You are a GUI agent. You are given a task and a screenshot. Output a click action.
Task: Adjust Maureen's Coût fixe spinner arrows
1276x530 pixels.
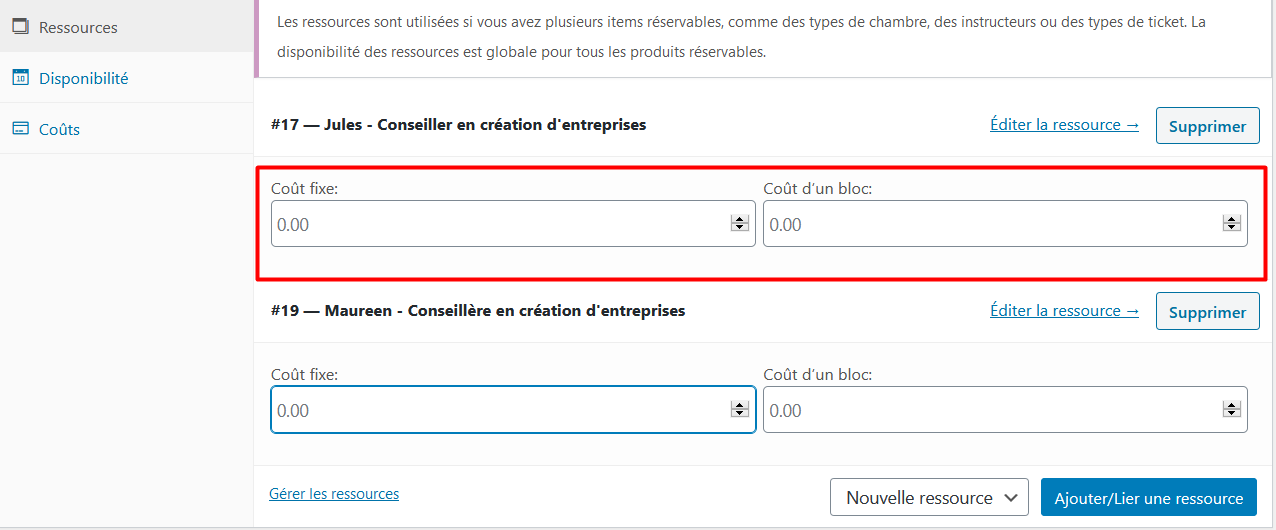[x=740, y=410]
